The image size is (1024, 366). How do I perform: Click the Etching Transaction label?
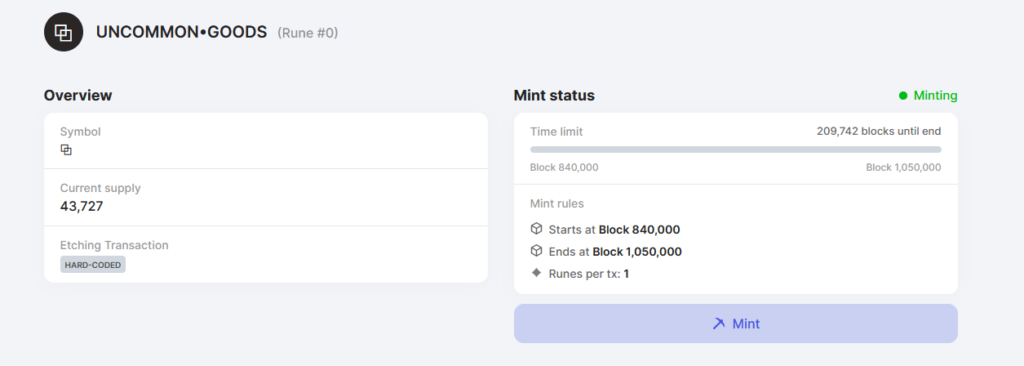coord(114,245)
